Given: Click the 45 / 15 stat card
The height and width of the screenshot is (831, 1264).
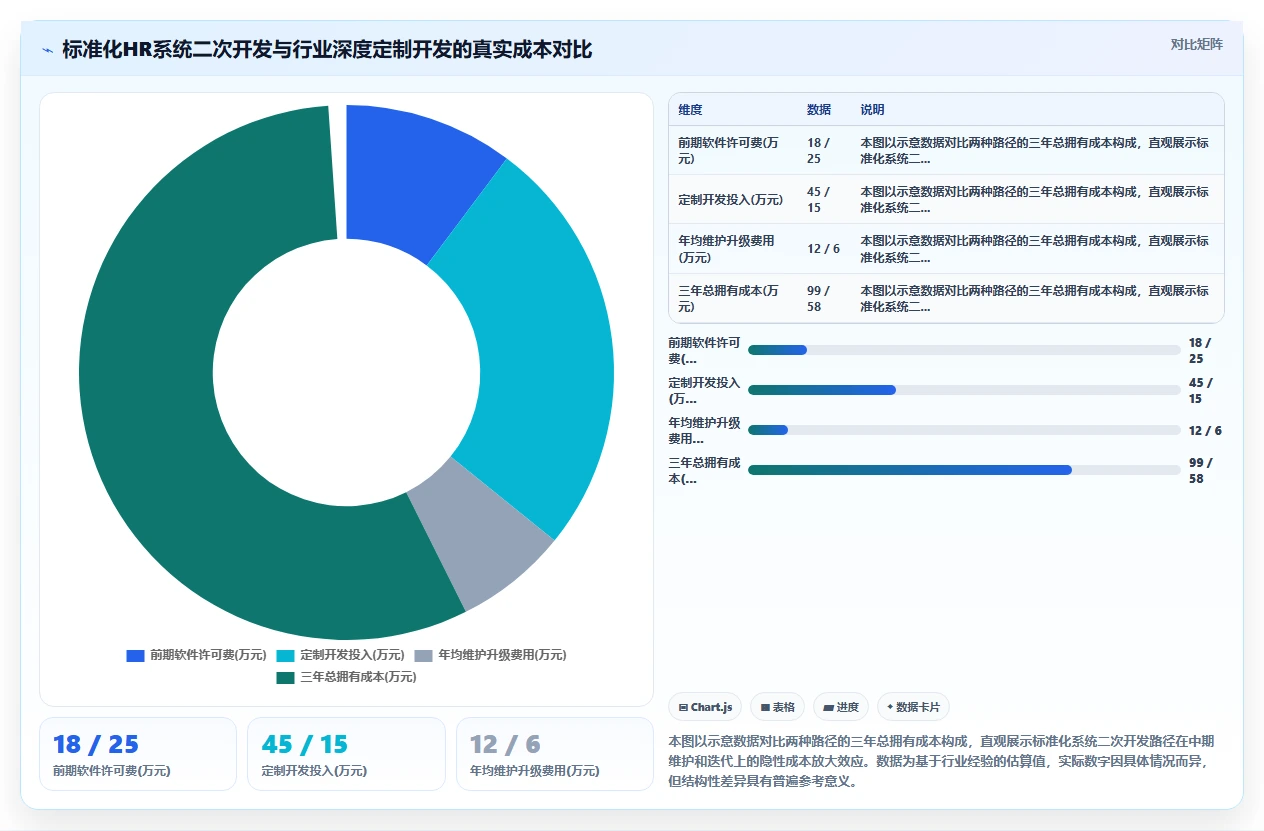Looking at the screenshot, I should click(x=346, y=754).
